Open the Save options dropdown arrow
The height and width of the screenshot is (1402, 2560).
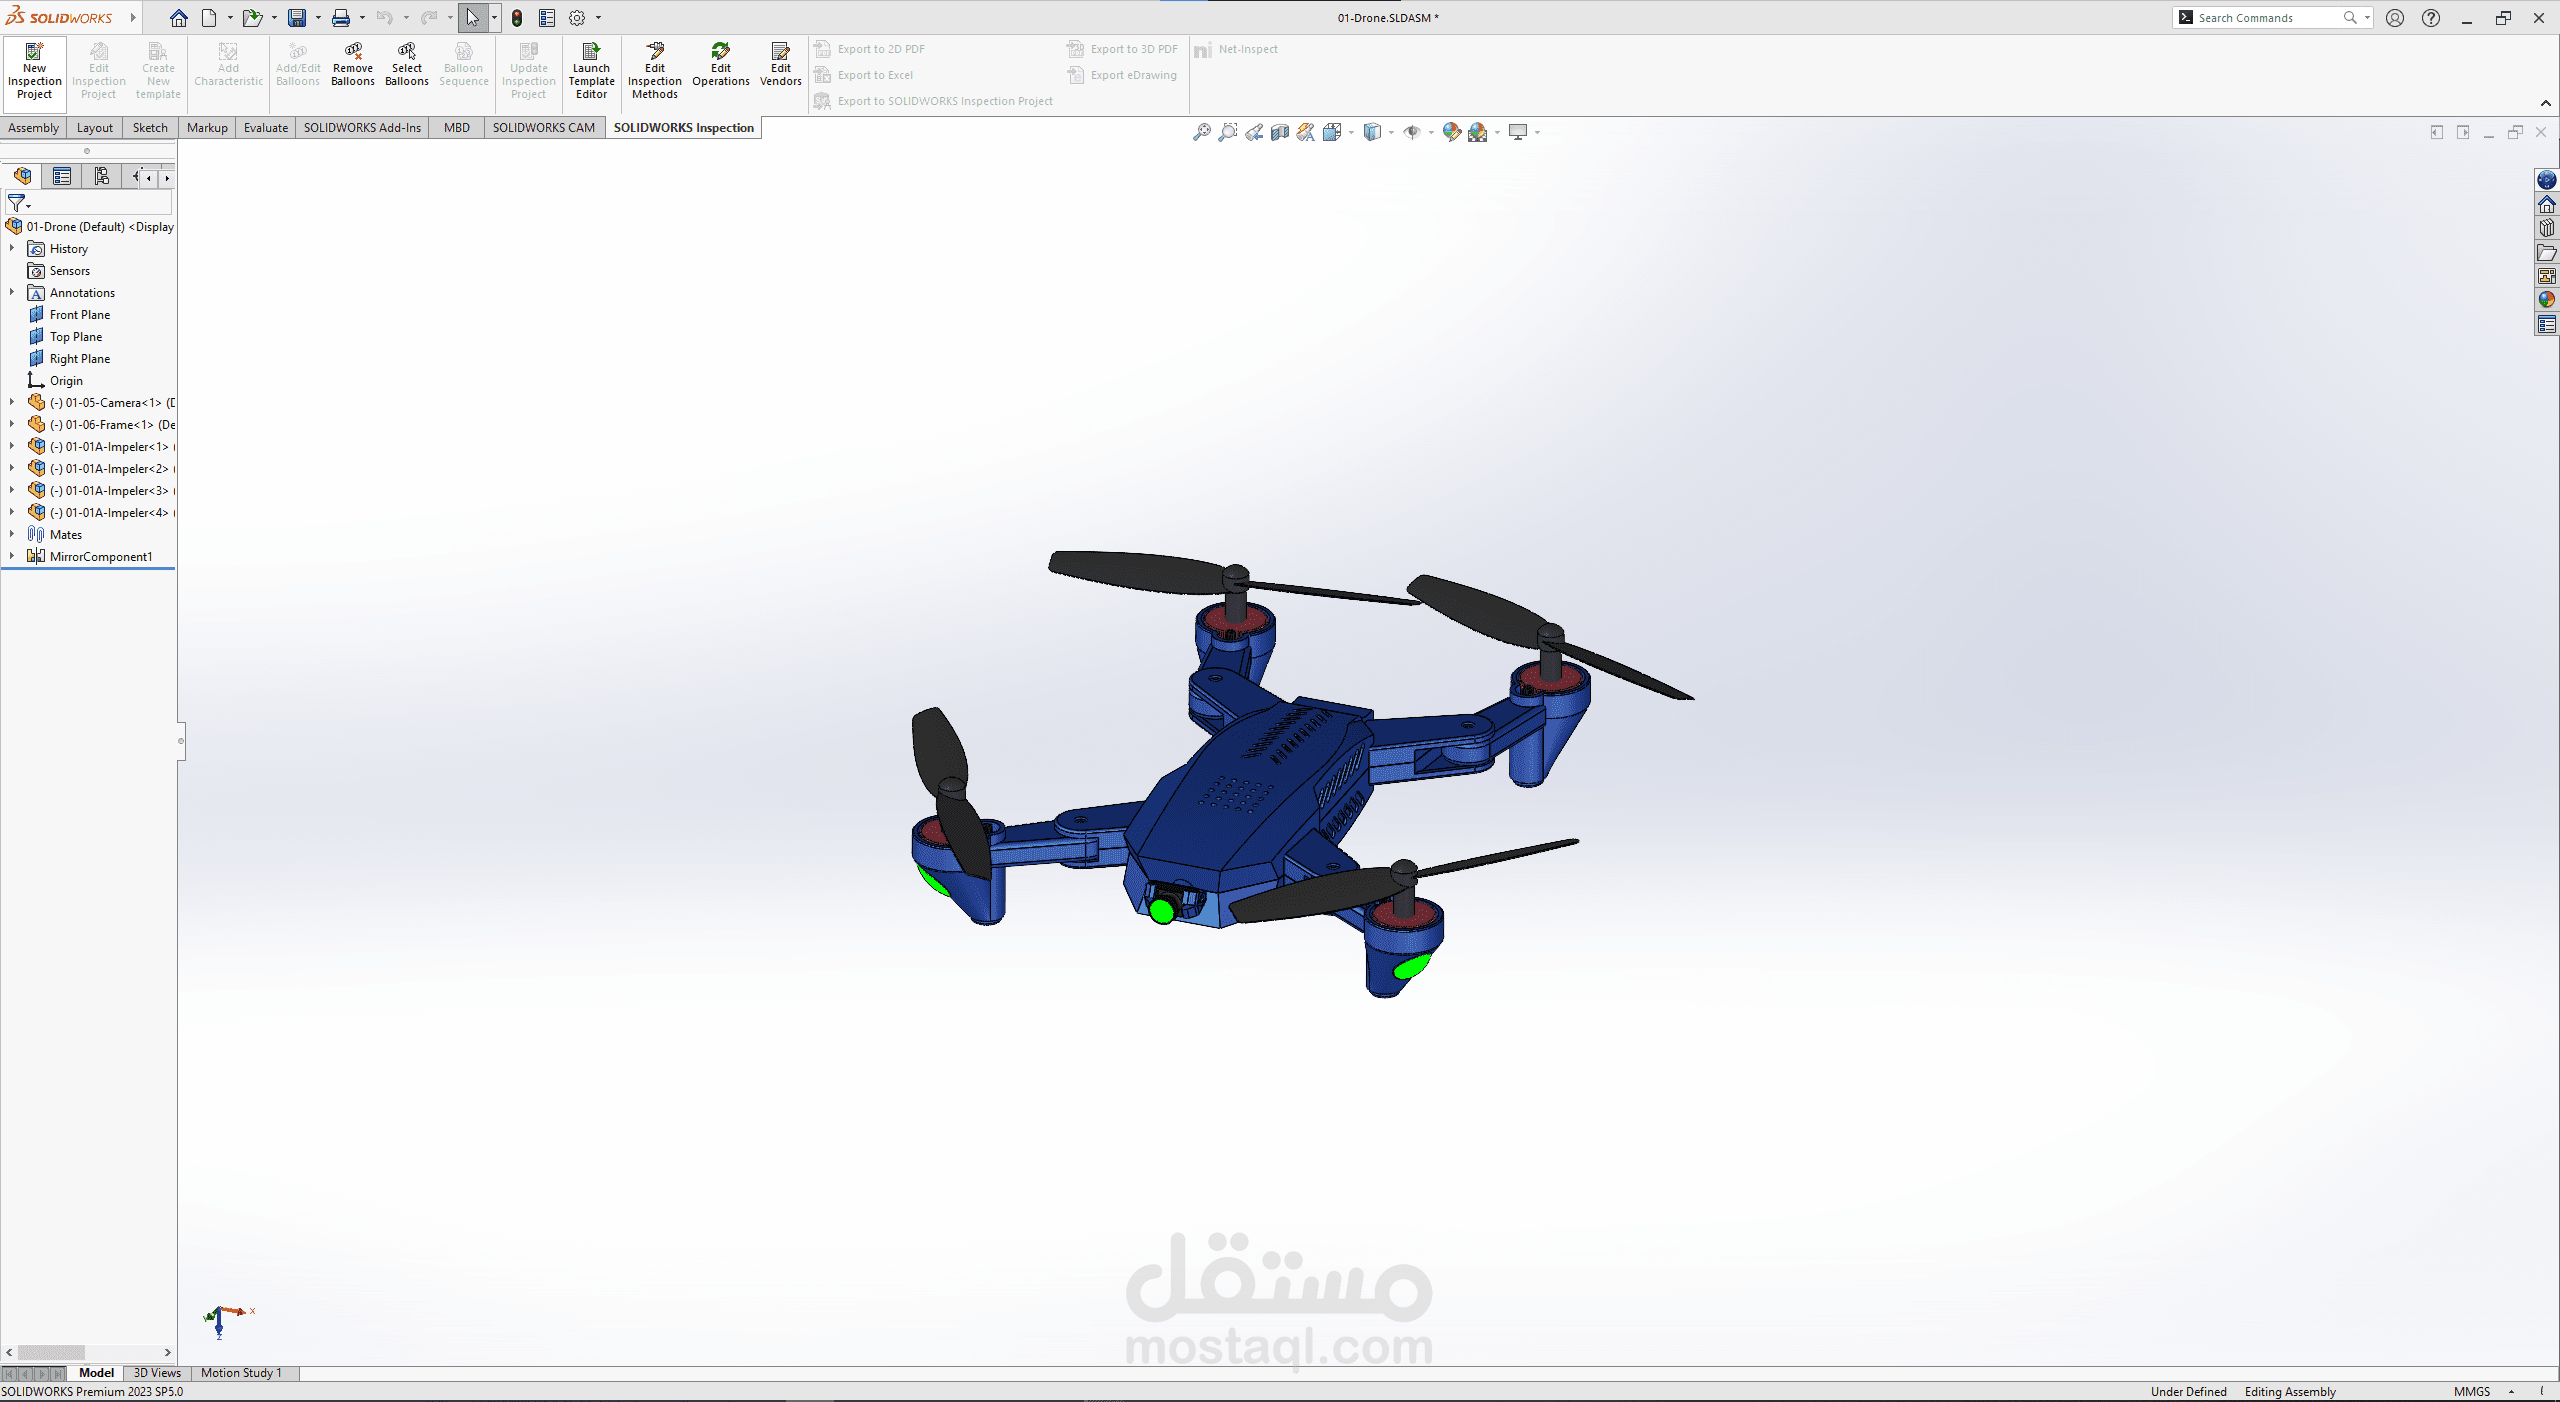click(x=318, y=18)
